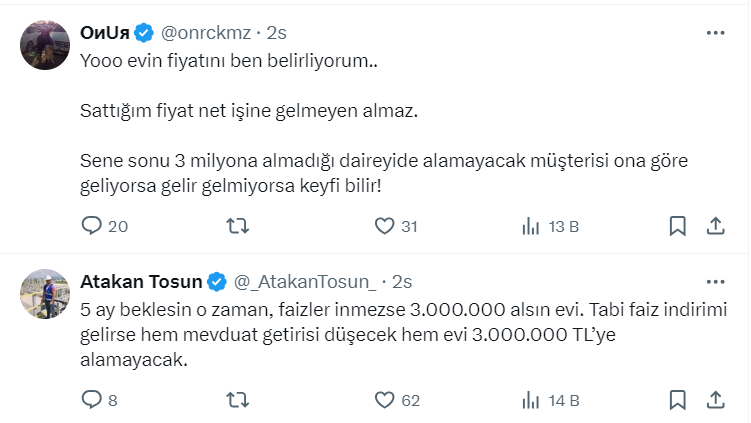Click the first tweet's 2s timestamp

tap(277, 33)
